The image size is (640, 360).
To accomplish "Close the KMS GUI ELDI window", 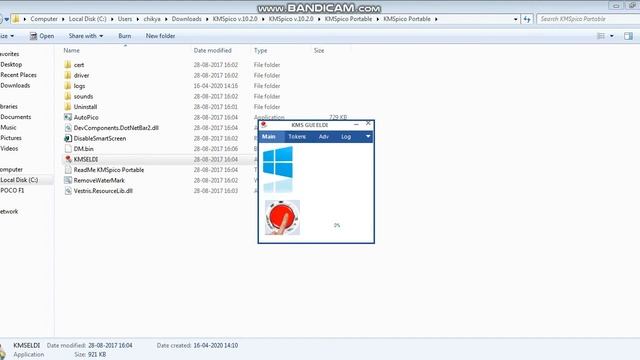I will (x=369, y=123).
